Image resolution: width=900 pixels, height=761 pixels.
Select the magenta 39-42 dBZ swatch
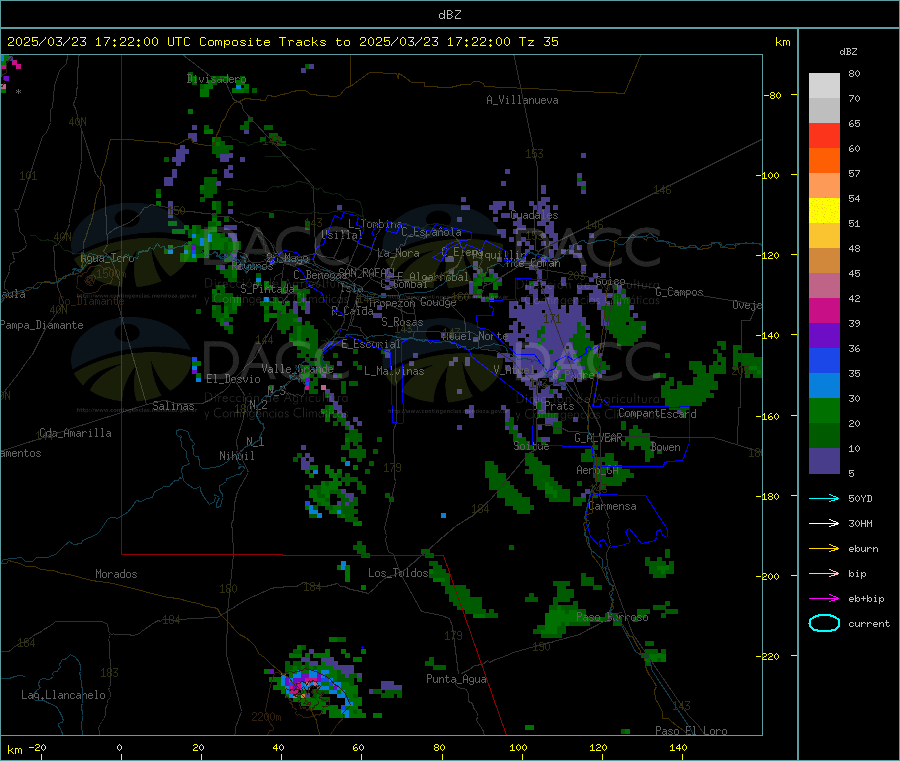824,310
